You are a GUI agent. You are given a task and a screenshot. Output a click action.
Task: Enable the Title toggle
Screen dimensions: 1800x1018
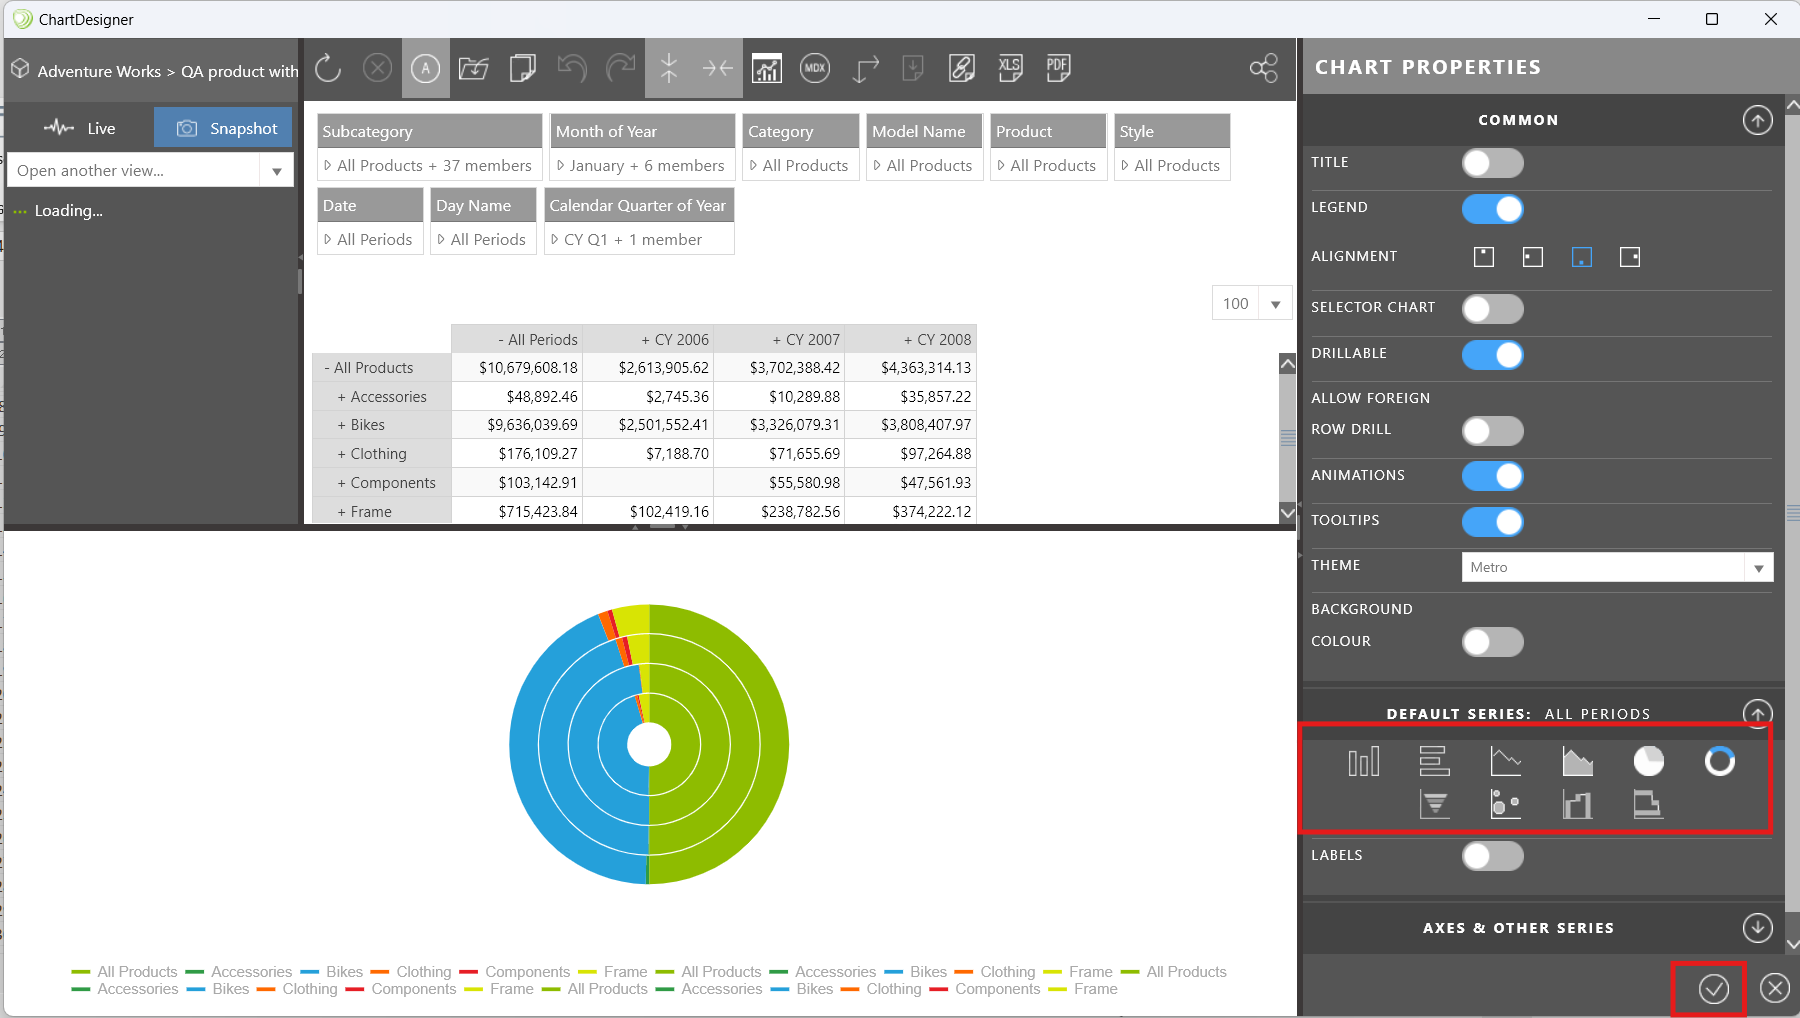pos(1492,163)
